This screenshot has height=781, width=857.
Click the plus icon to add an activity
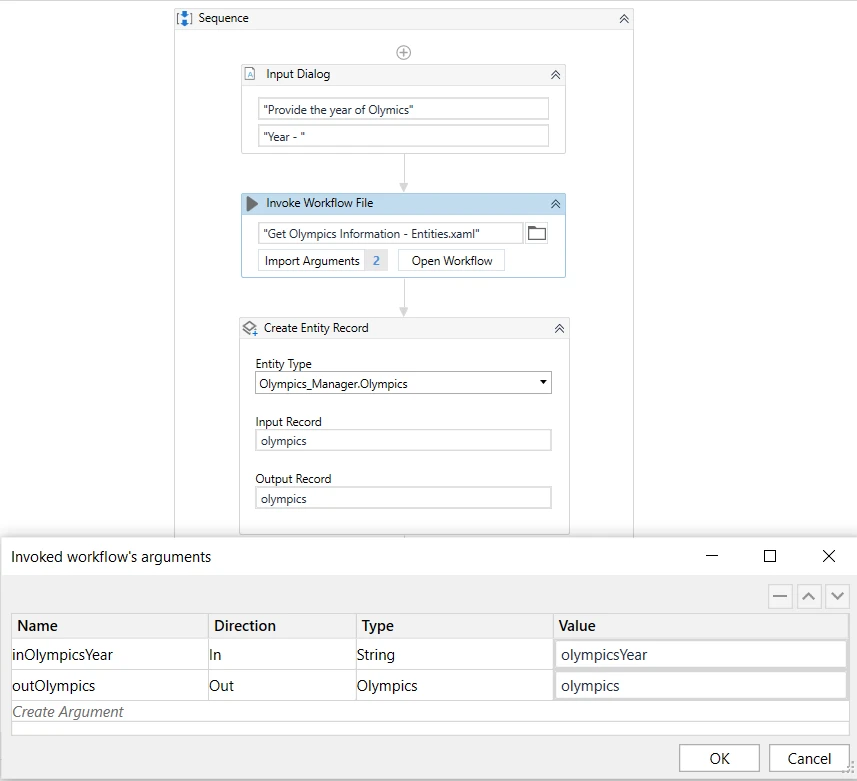(403, 52)
